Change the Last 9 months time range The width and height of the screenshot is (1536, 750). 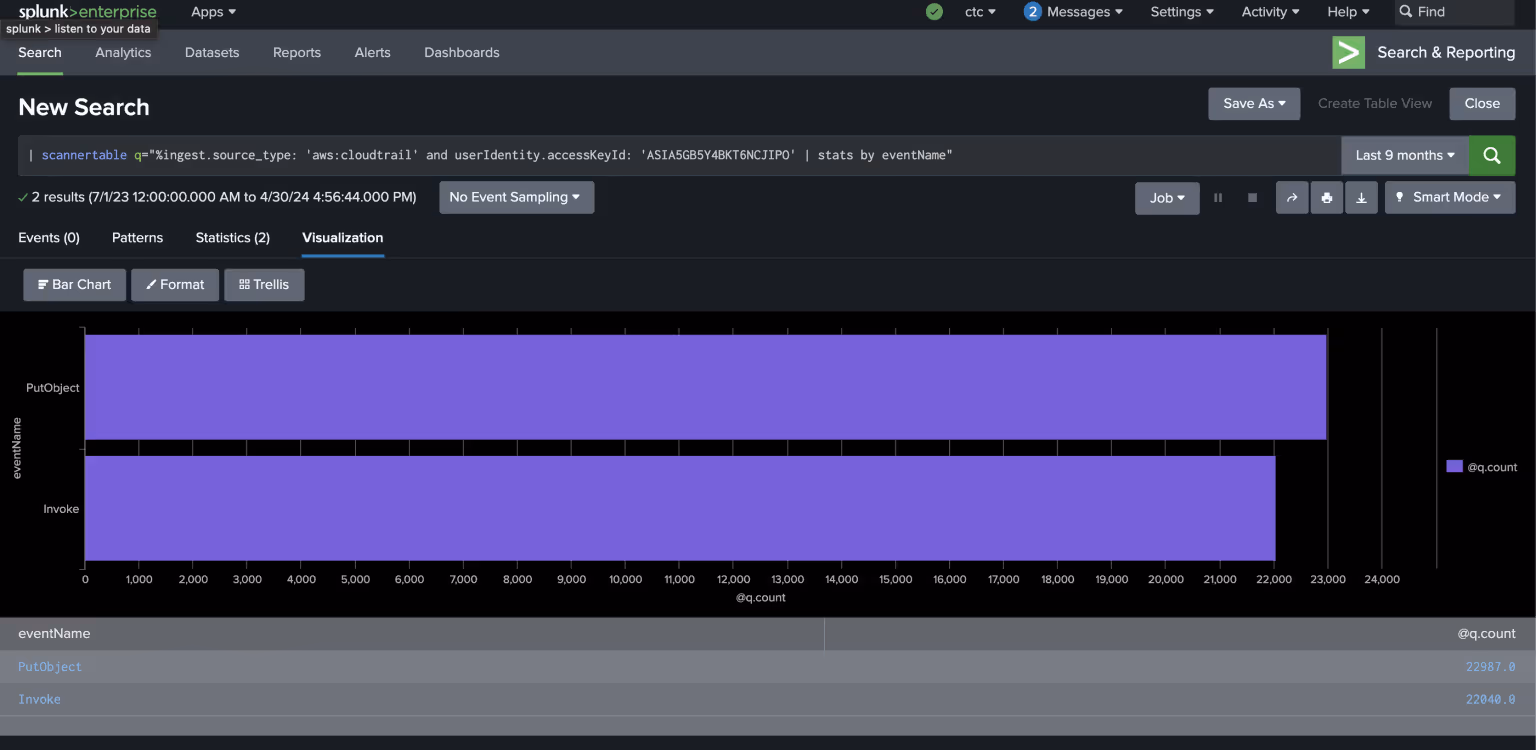1405,155
